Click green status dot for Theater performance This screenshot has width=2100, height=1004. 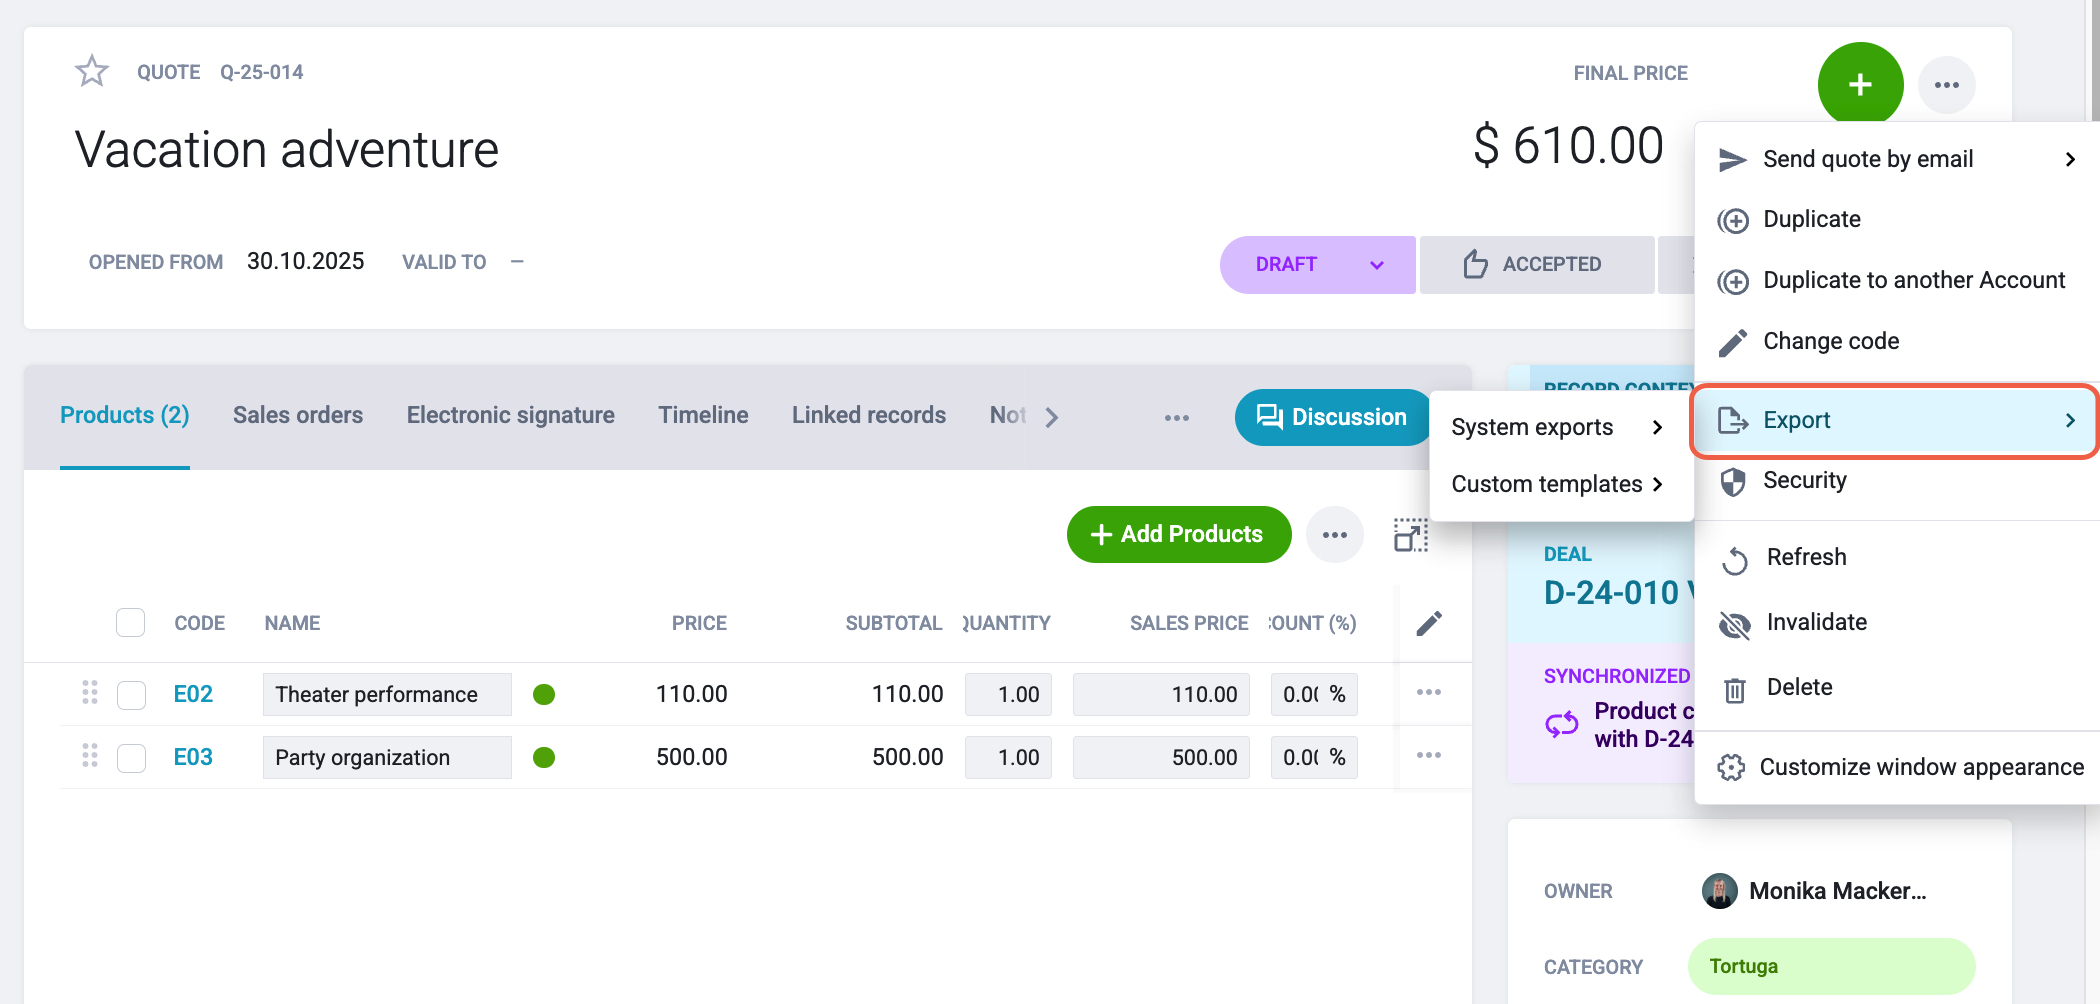544,694
